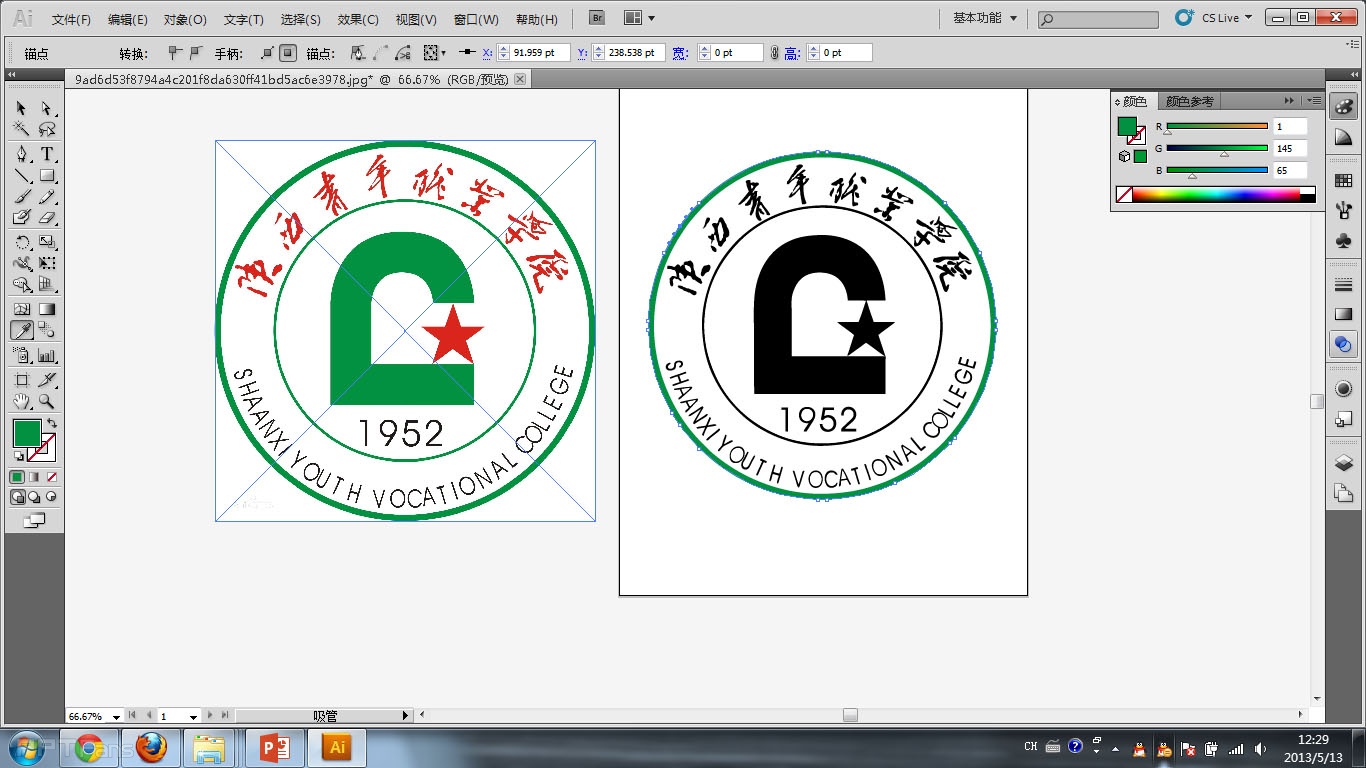This screenshot has width=1366, height=768.
Task: Pick the Magic Wand tool
Action: pos(22,129)
